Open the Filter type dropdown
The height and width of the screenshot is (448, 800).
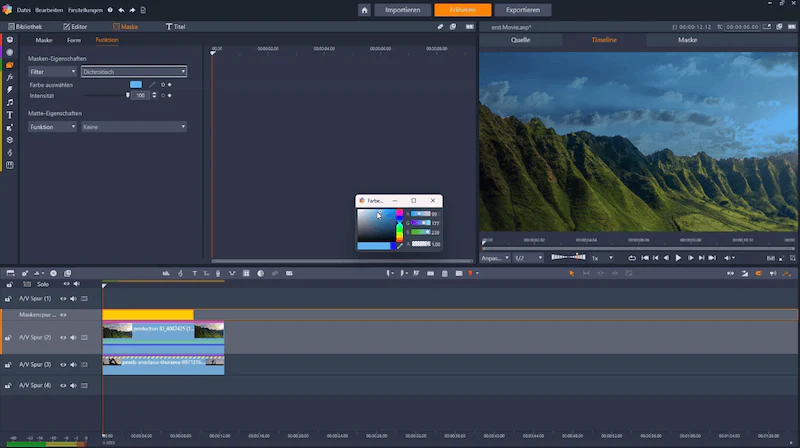[52, 72]
